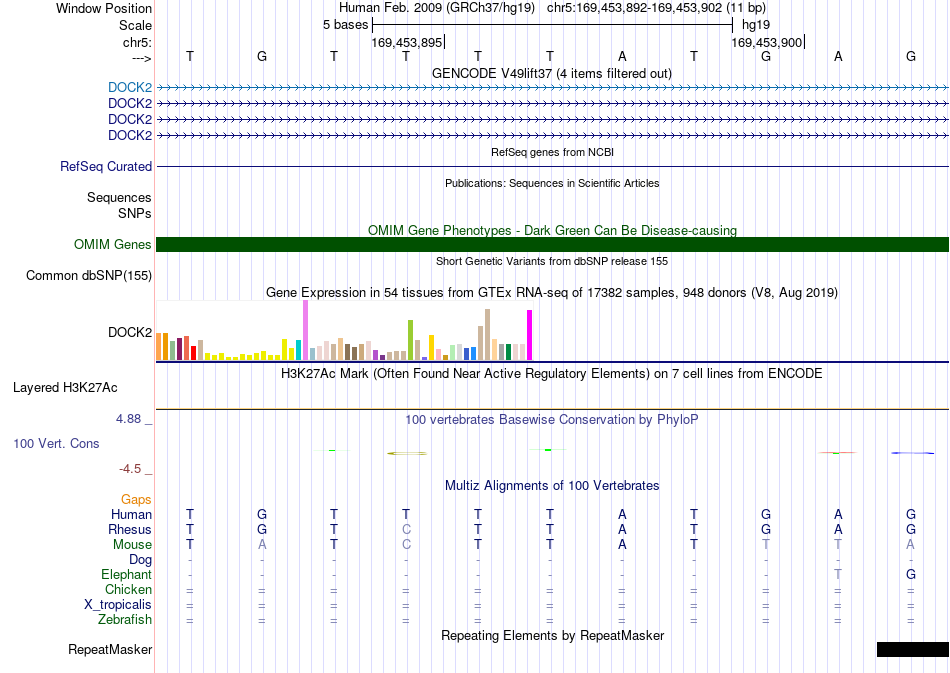Select the Common dbSNP(155) track label
Image resolution: width=950 pixels, height=673 pixels.
click(89, 276)
